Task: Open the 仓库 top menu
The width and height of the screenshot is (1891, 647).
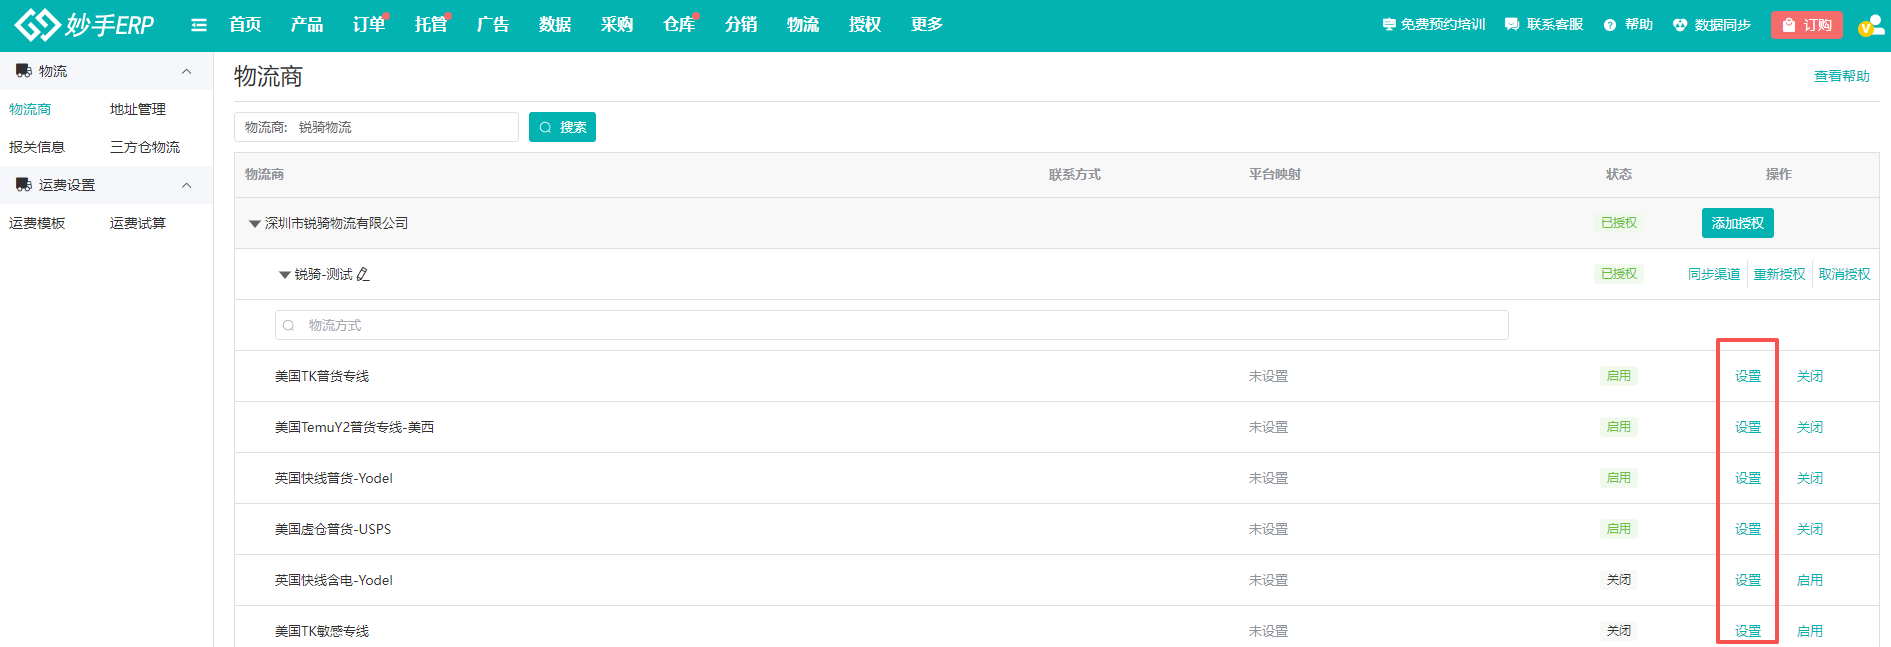Action: coord(678,25)
